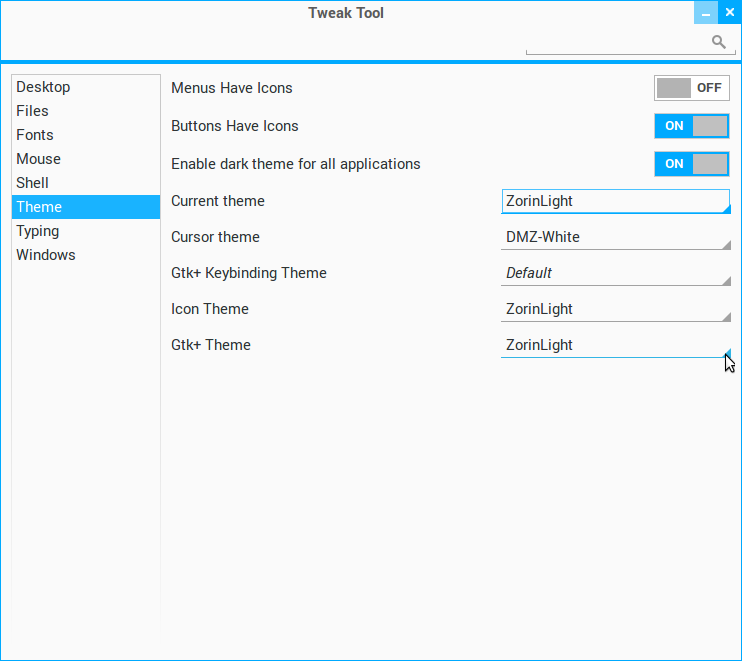This screenshot has height=661, width=742.
Task: Open the Current theme dropdown
Action: [615, 201]
